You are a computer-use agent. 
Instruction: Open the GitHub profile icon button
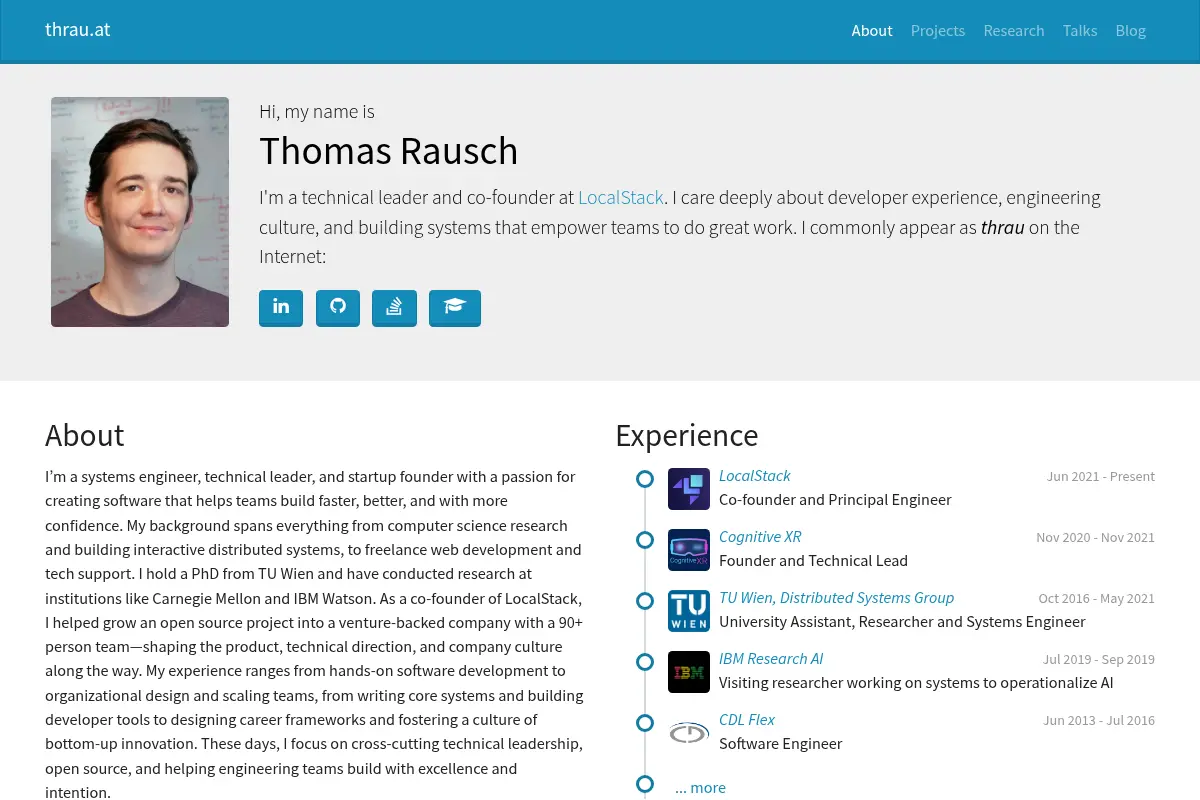pos(338,308)
